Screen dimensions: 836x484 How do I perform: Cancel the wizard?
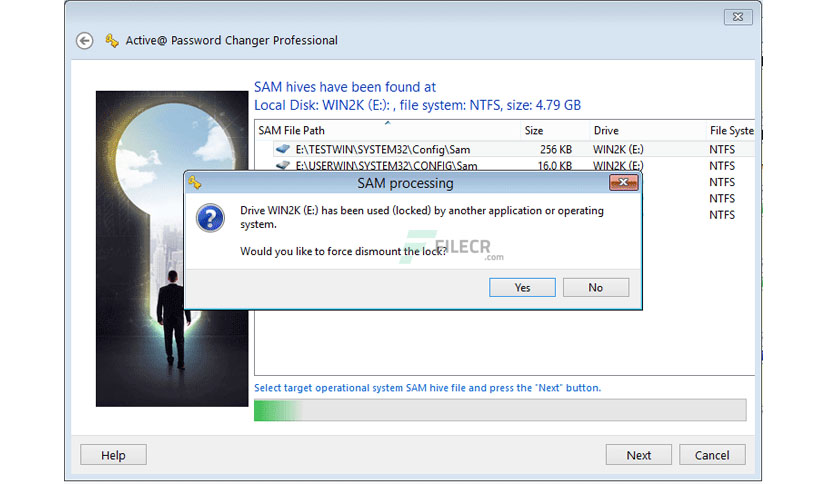pos(712,455)
